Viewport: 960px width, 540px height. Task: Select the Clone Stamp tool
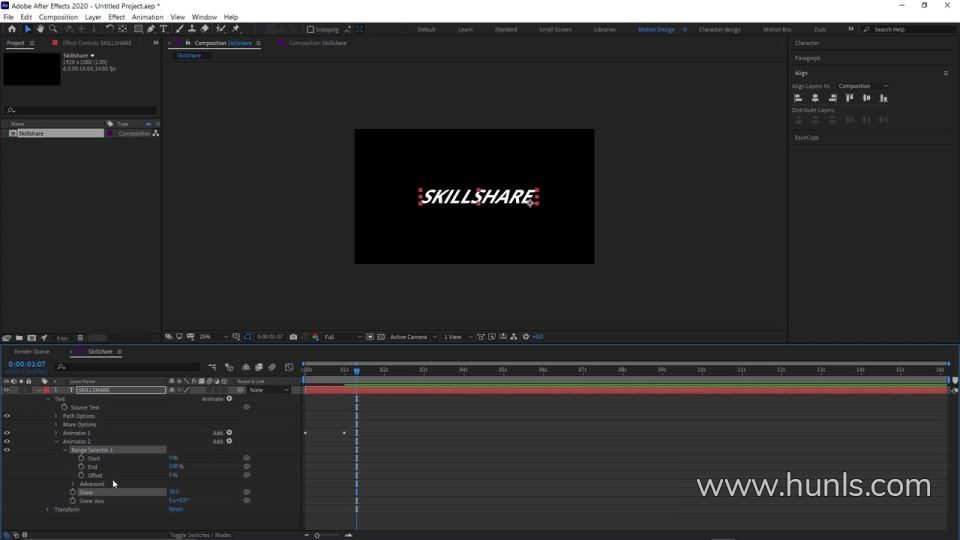[192, 29]
